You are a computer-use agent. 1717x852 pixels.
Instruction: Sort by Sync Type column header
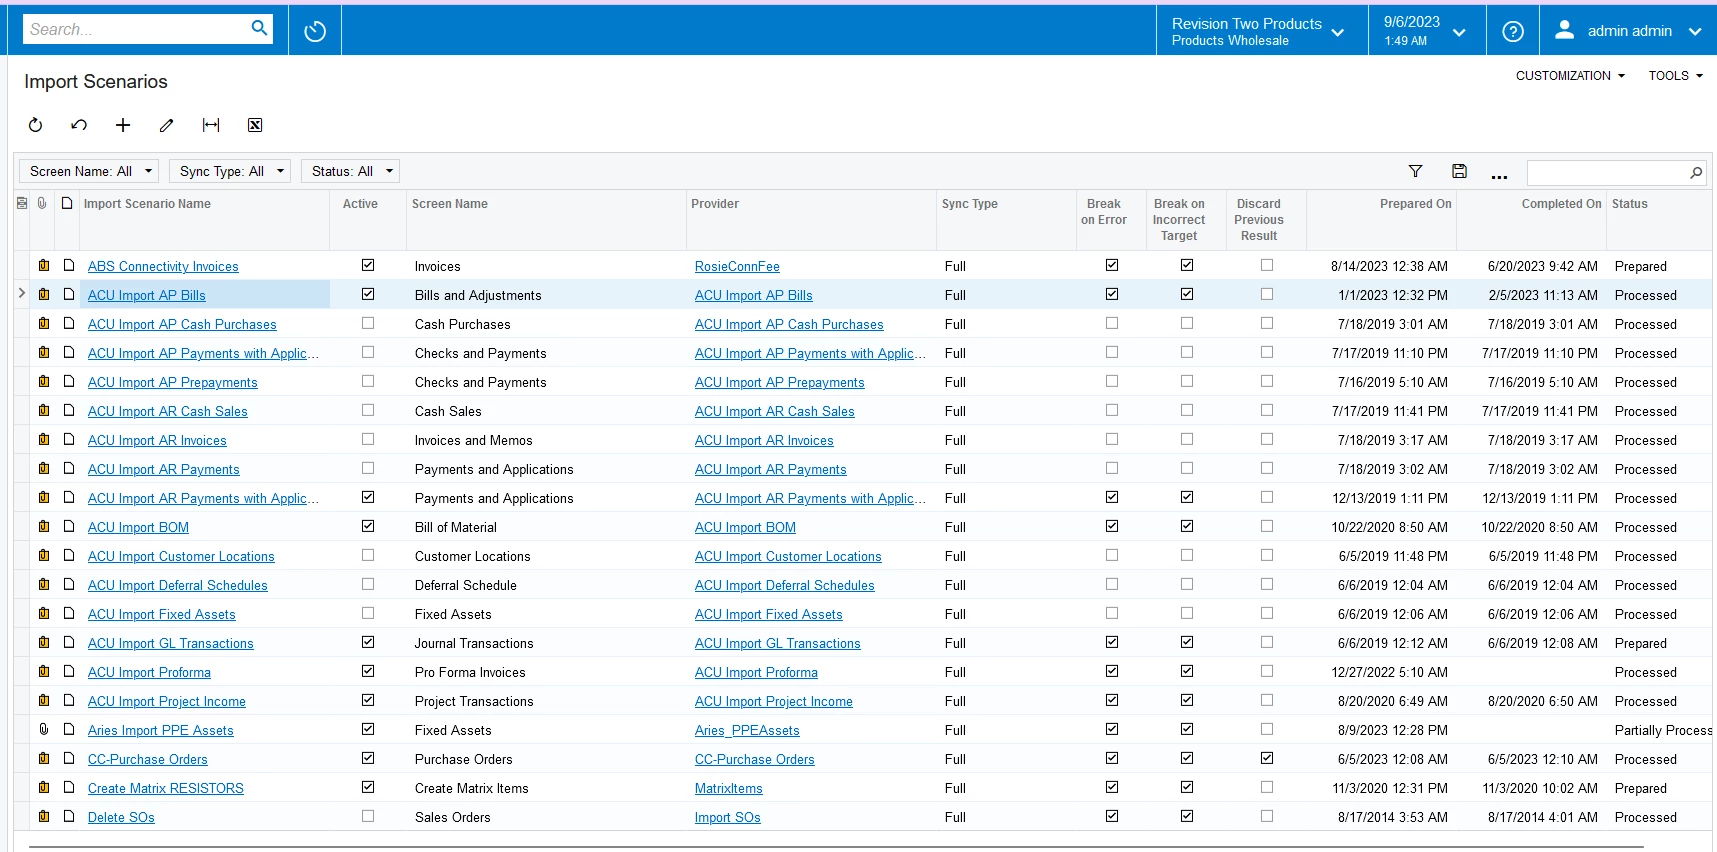pyautogui.click(x=969, y=204)
